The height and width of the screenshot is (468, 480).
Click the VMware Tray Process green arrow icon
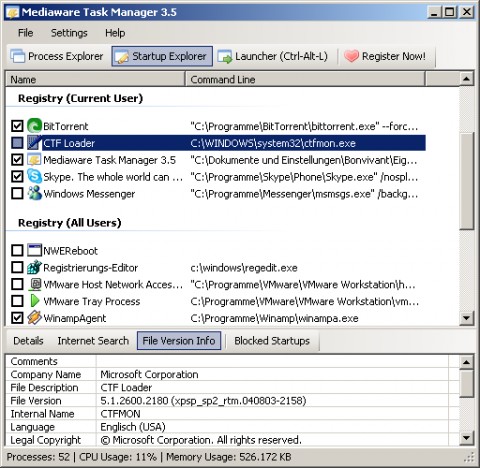pyautogui.click(x=34, y=301)
